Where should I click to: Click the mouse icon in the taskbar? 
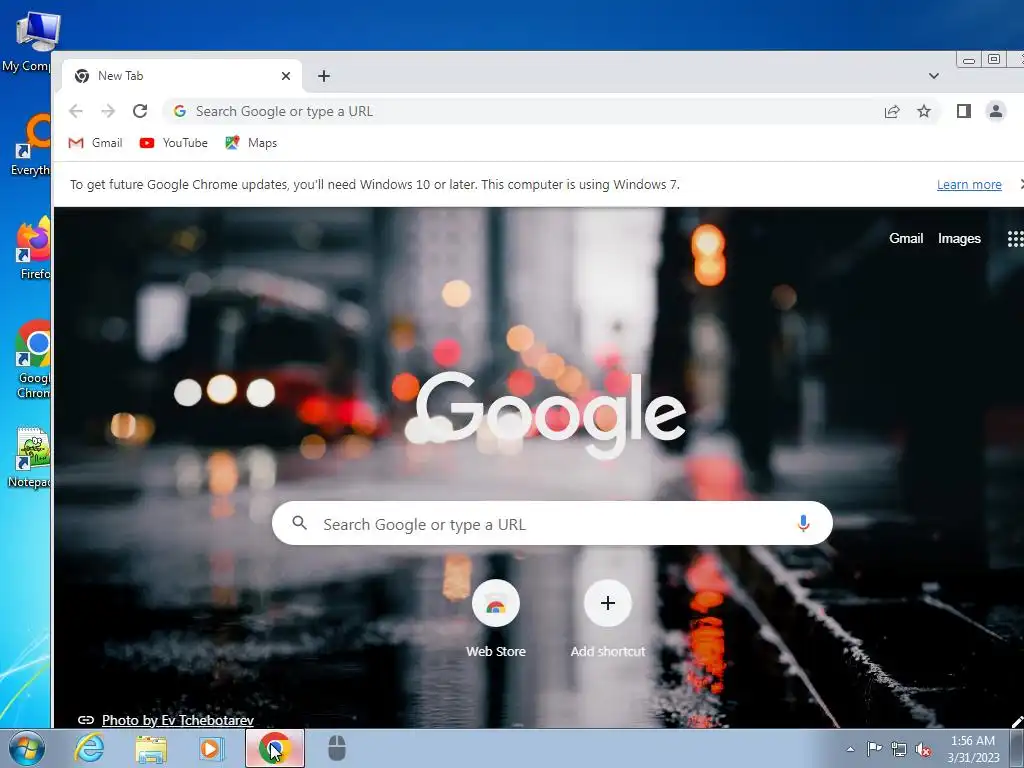pyautogui.click(x=336, y=748)
